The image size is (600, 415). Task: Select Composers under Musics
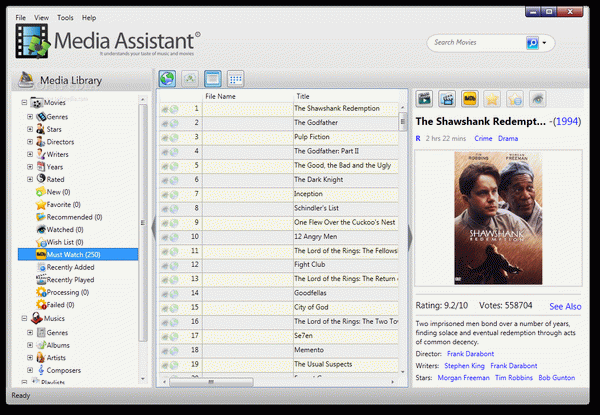coord(59,370)
